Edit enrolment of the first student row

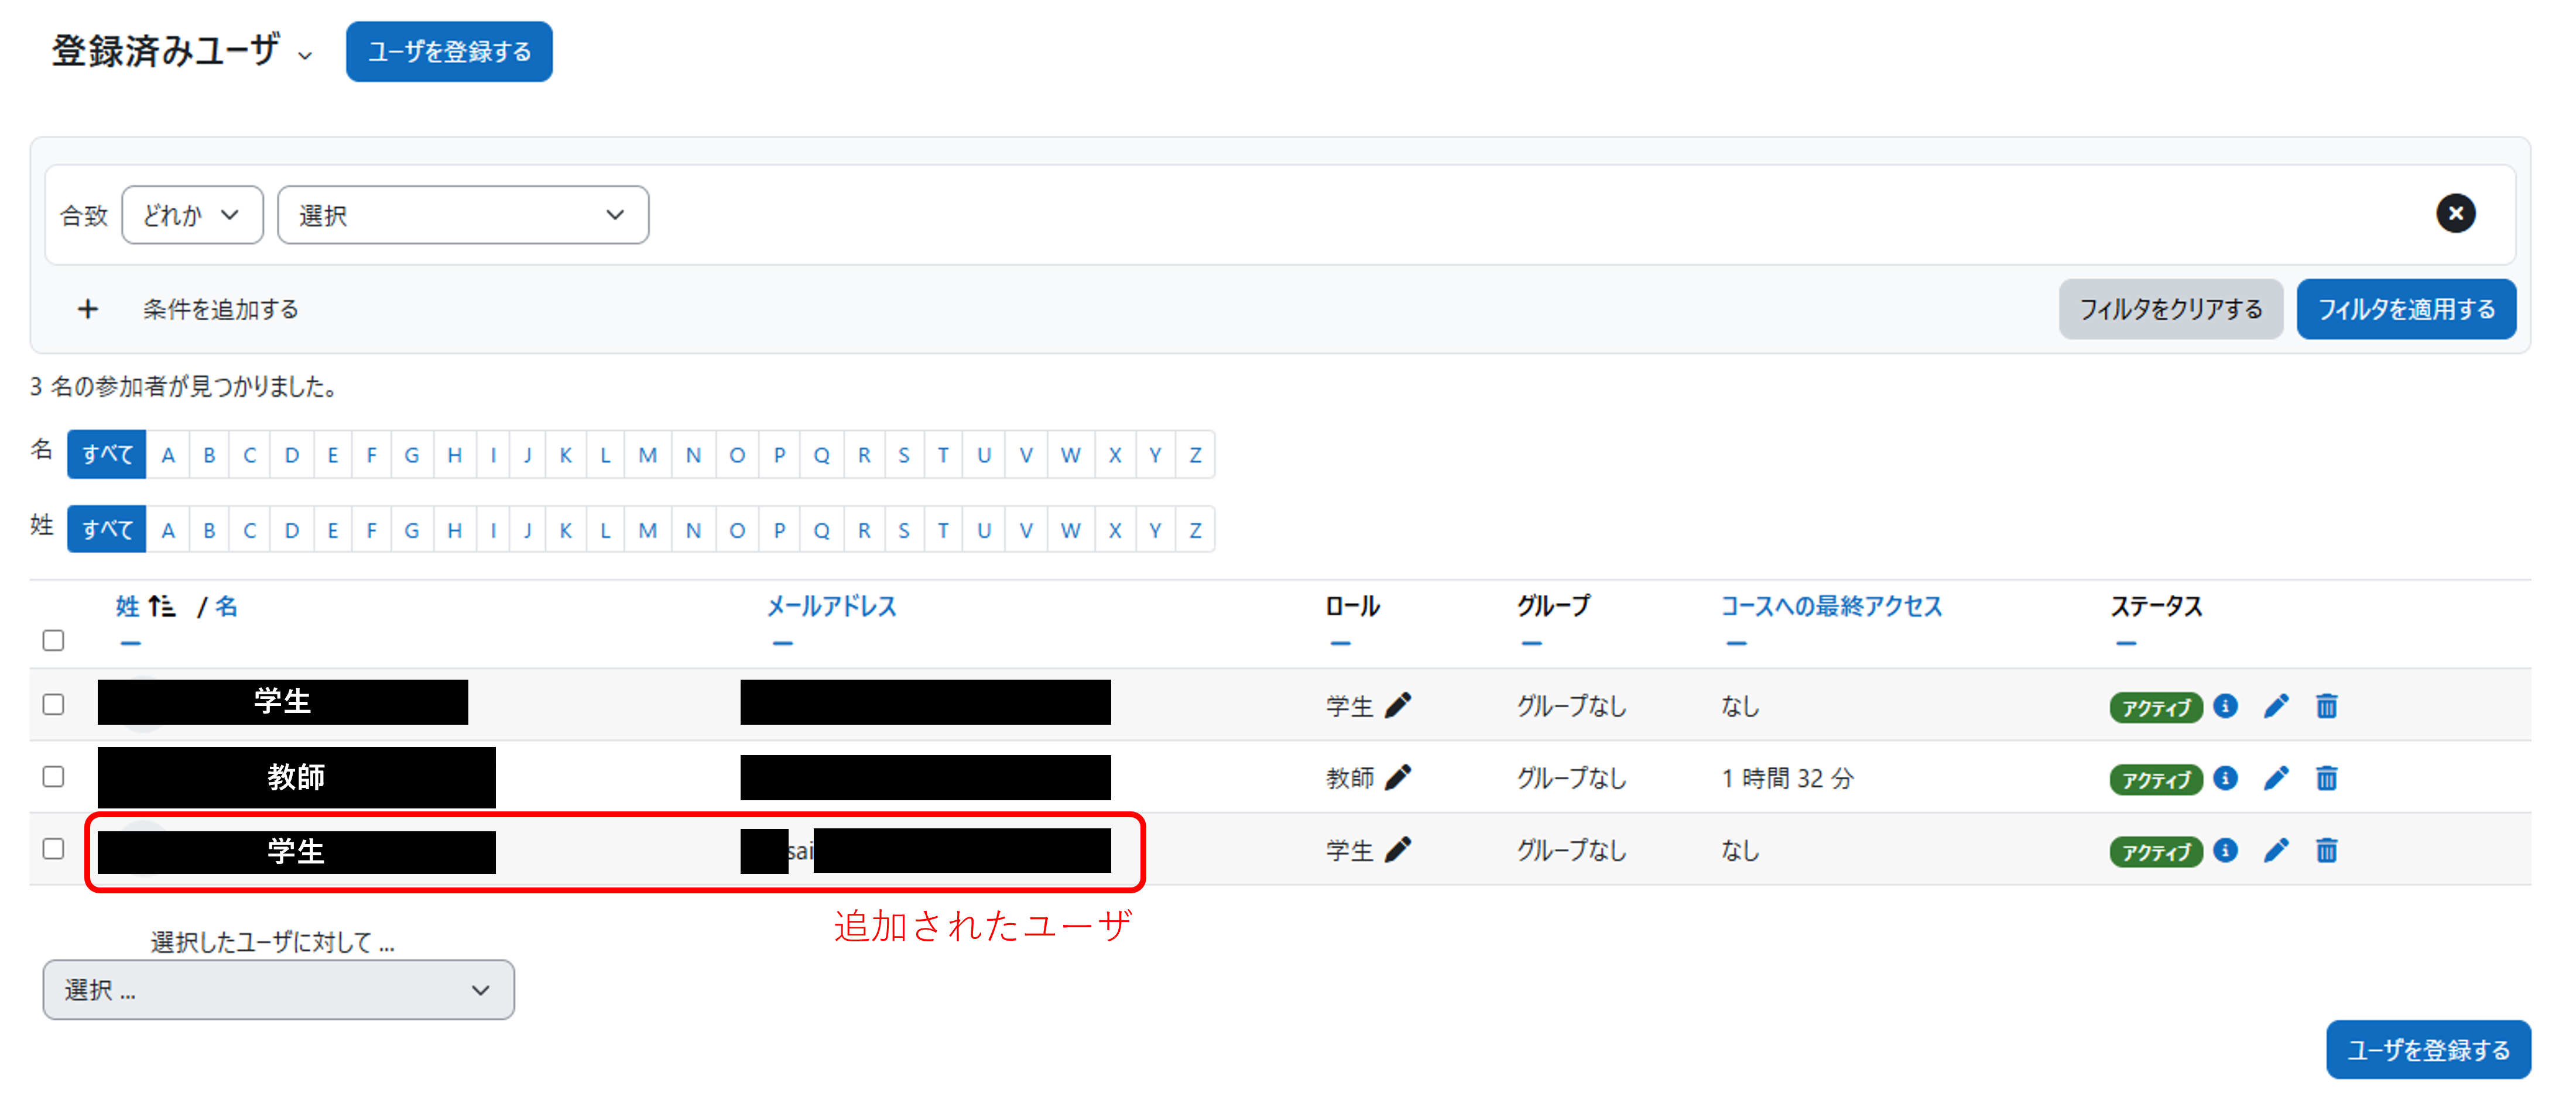pyautogui.click(x=2276, y=706)
